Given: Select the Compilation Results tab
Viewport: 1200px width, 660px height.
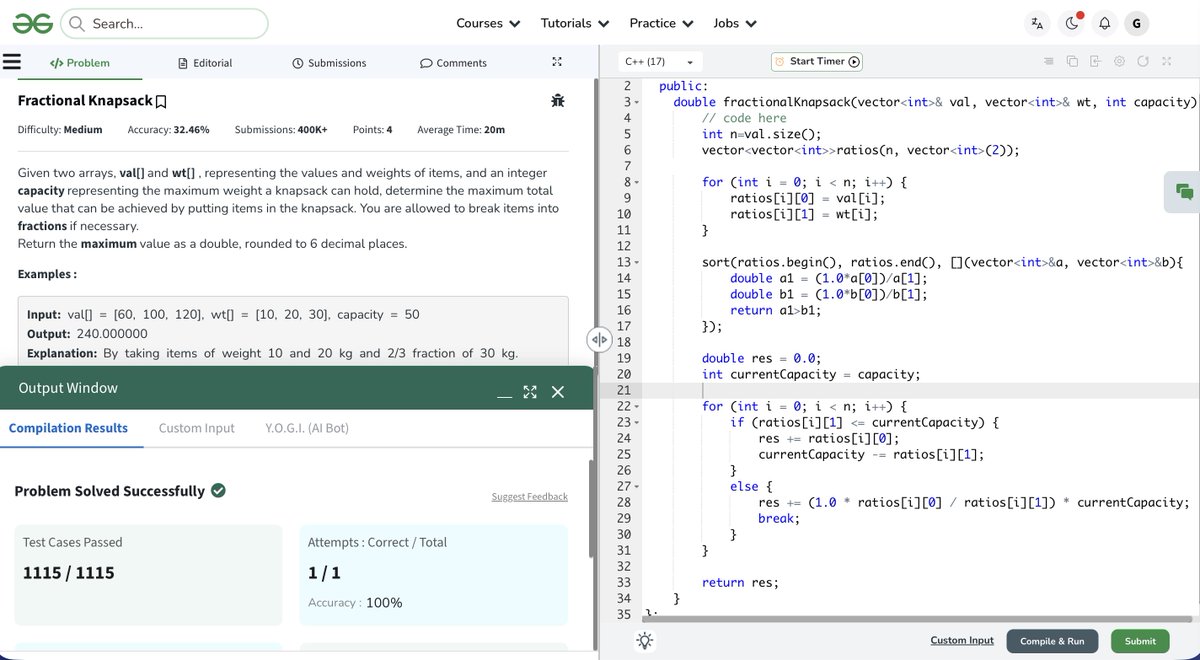Looking at the screenshot, I should pyautogui.click(x=68, y=428).
